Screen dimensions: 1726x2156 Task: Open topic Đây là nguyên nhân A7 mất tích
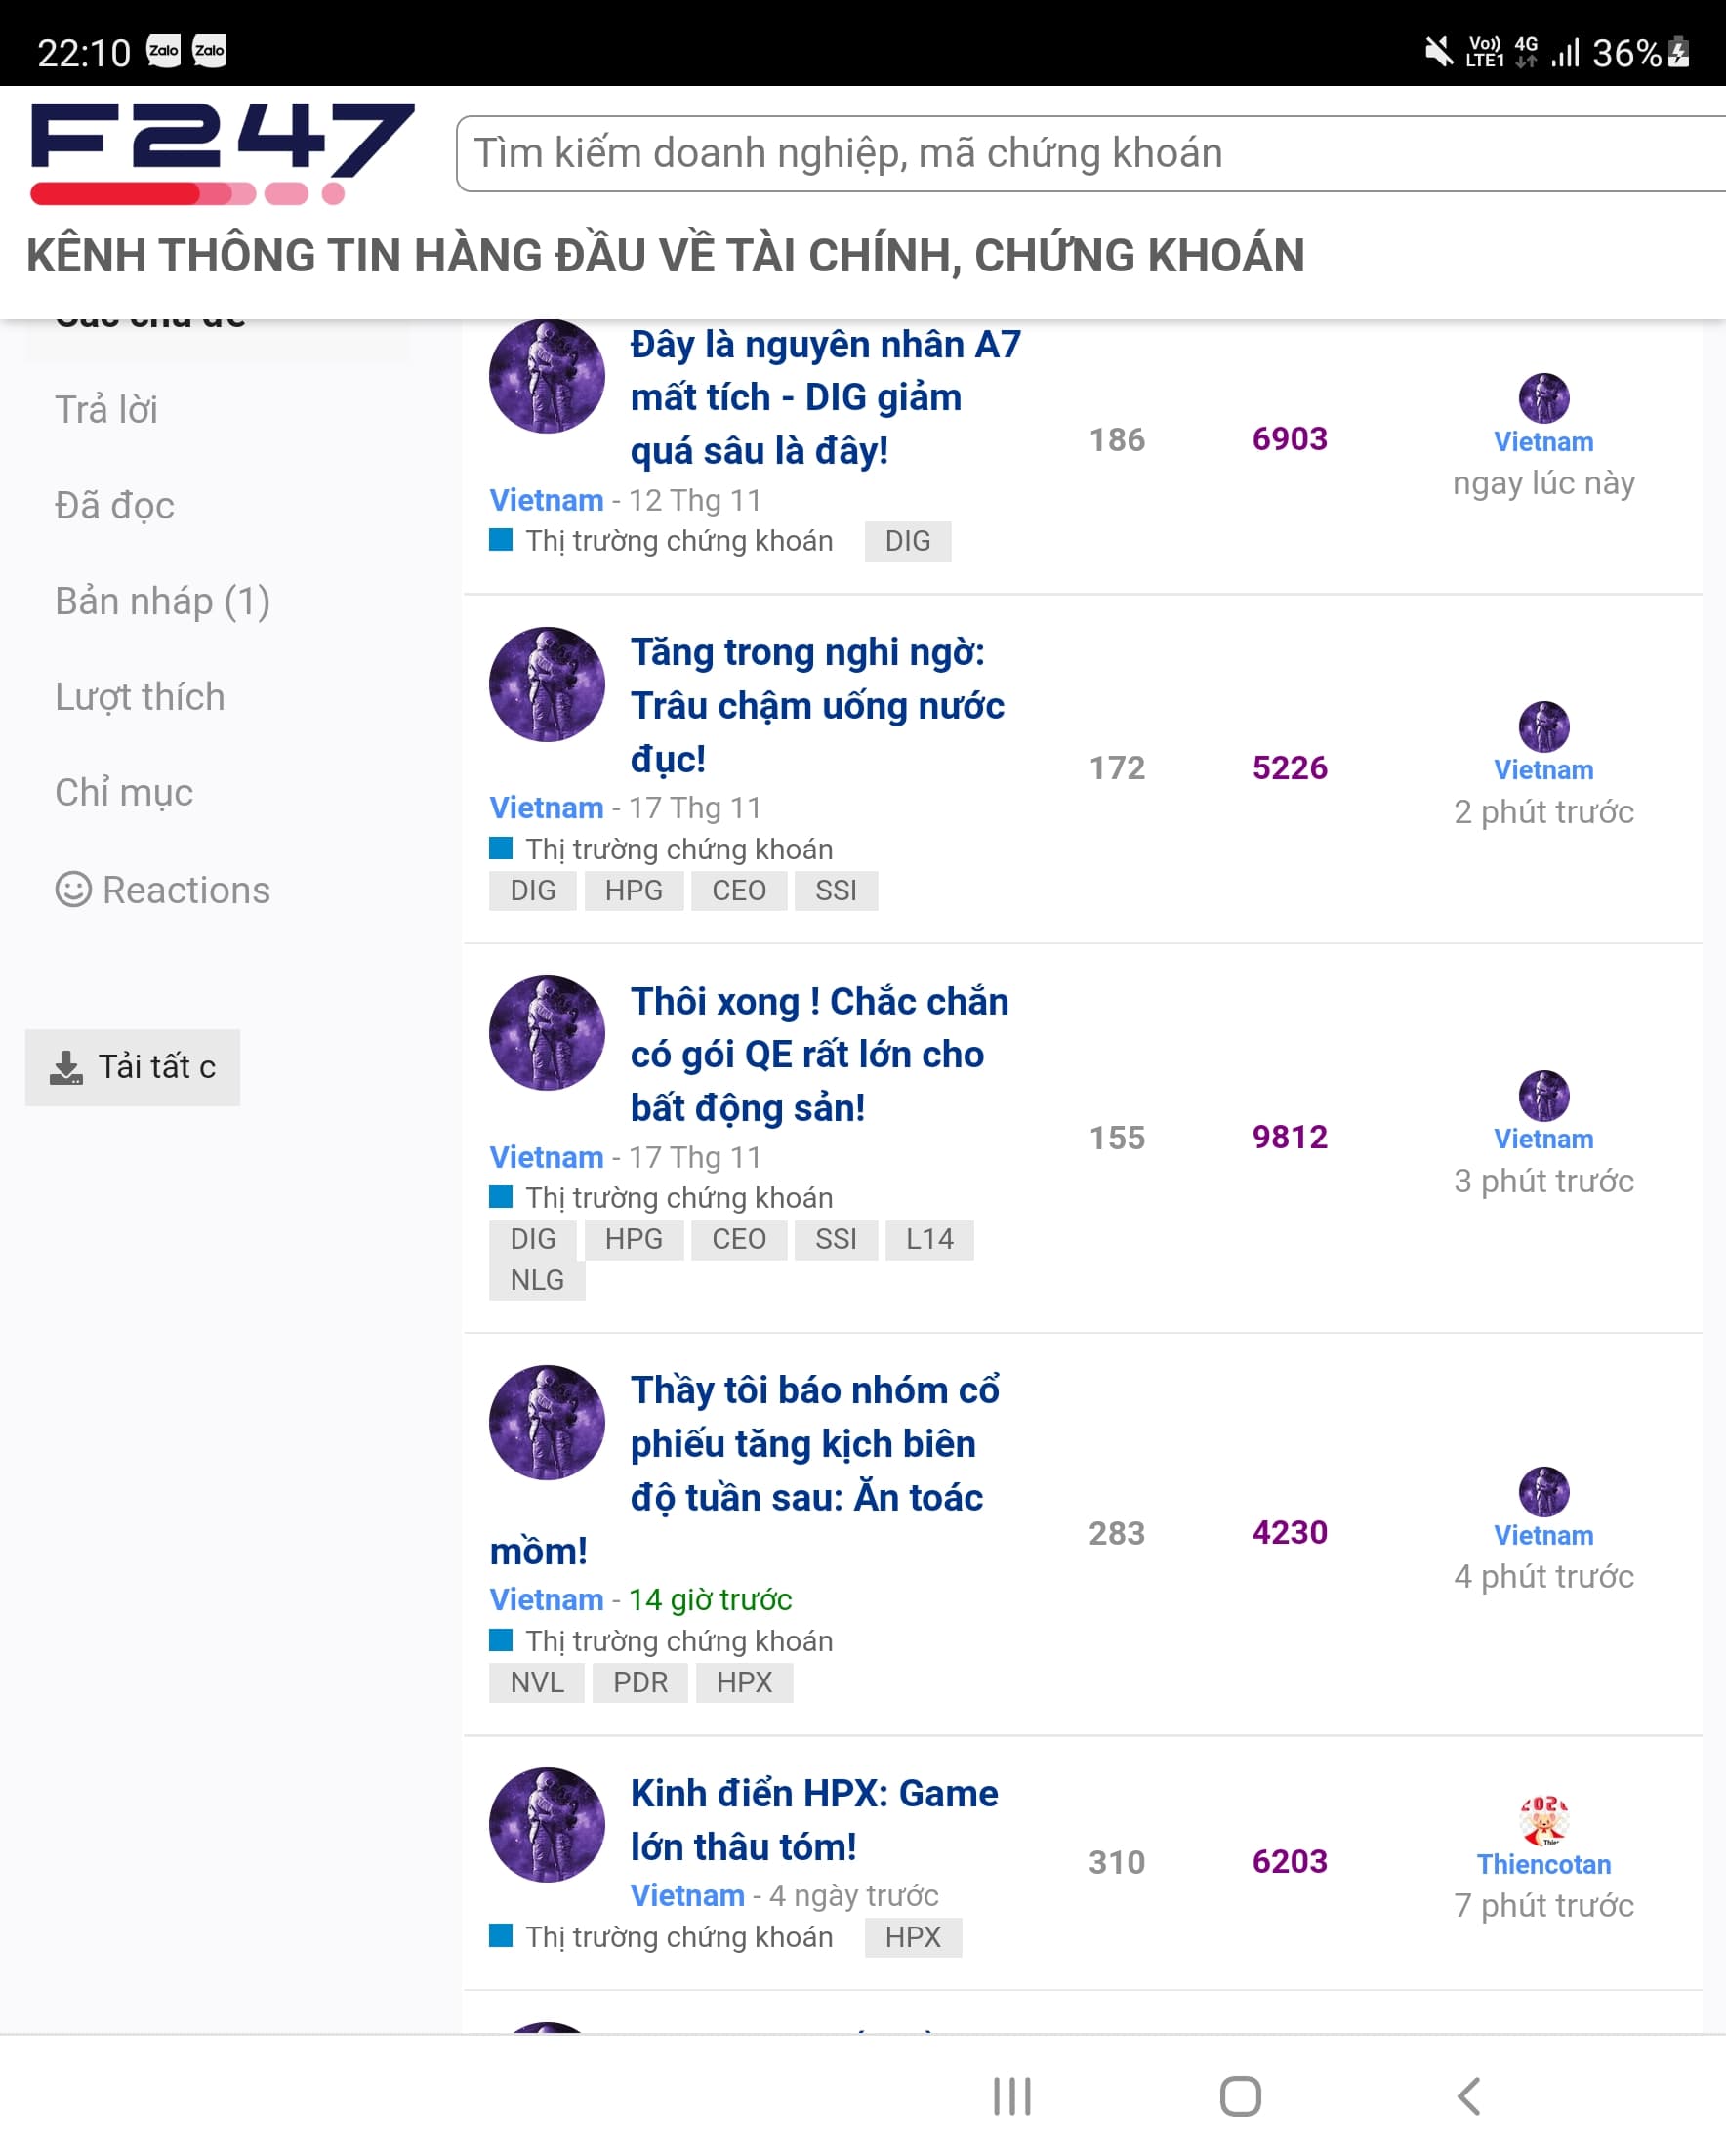tap(826, 397)
